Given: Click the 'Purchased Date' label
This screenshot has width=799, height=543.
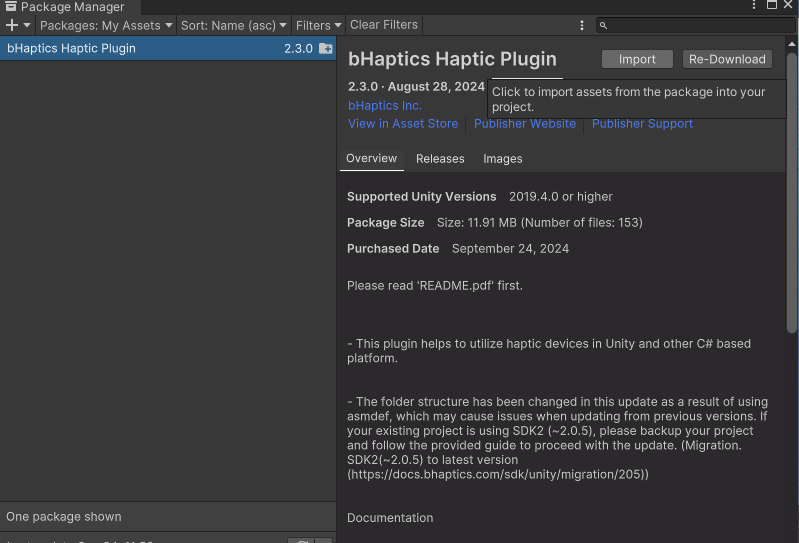Looking at the screenshot, I should click(x=393, y=249).
